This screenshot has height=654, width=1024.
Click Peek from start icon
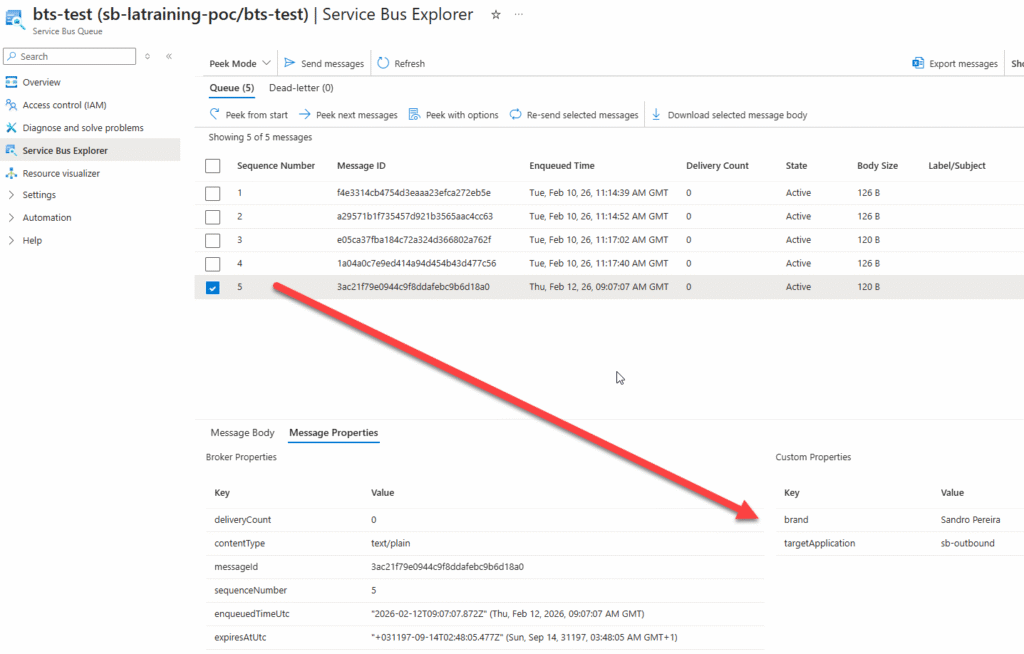pyautogui.click(x=215, y=115)
